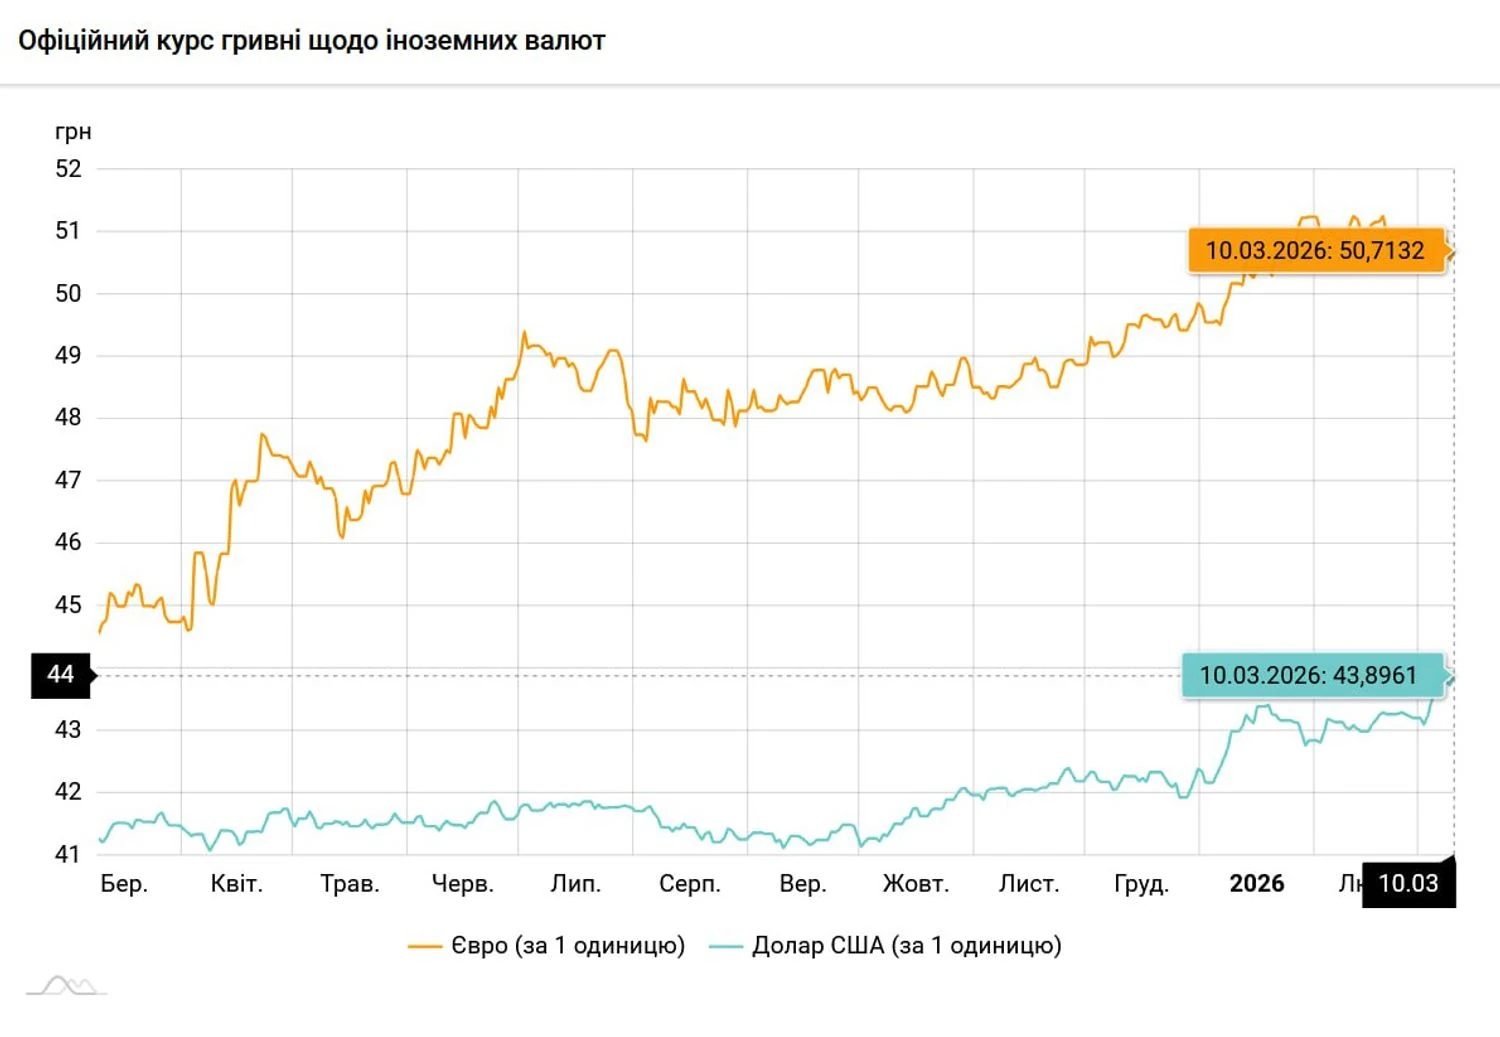Click the teal tooltip showing 43,8961
Viewport: 1500px width, 1037px height.
tap(1308, 675)
